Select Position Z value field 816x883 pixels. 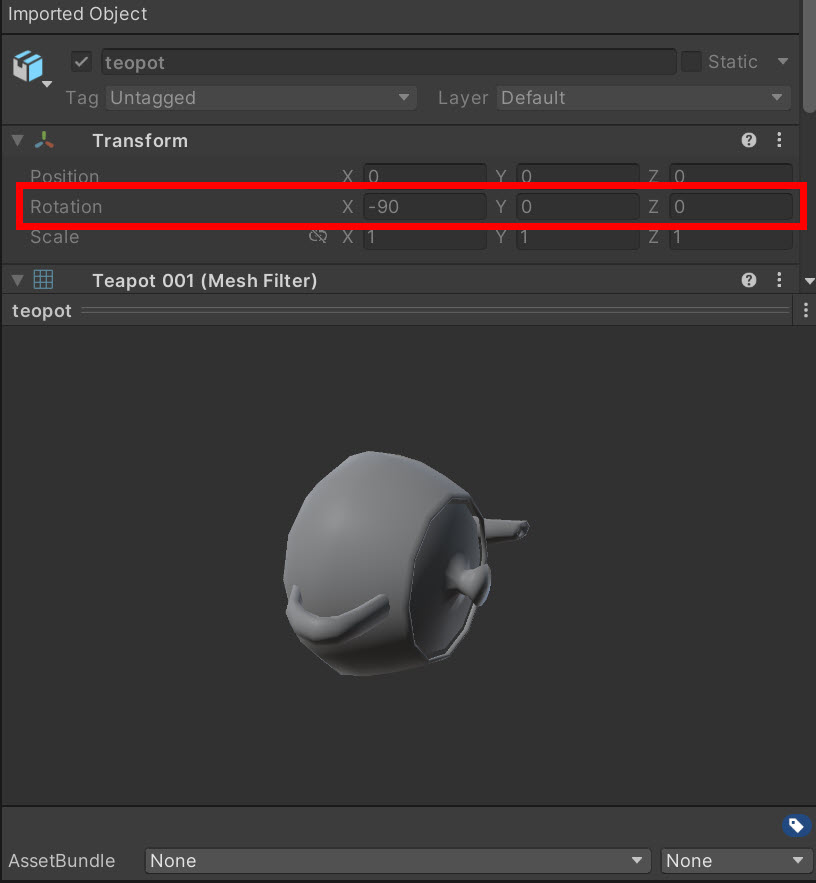[731, 175]
